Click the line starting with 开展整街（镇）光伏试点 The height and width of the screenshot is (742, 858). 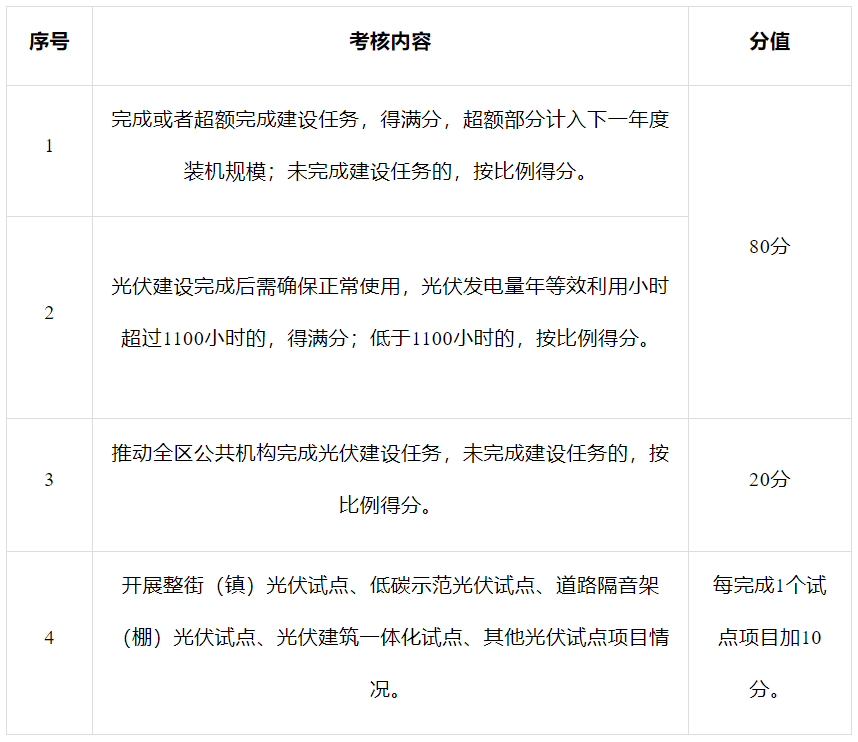pyautogui.click(x=390, y=586)
